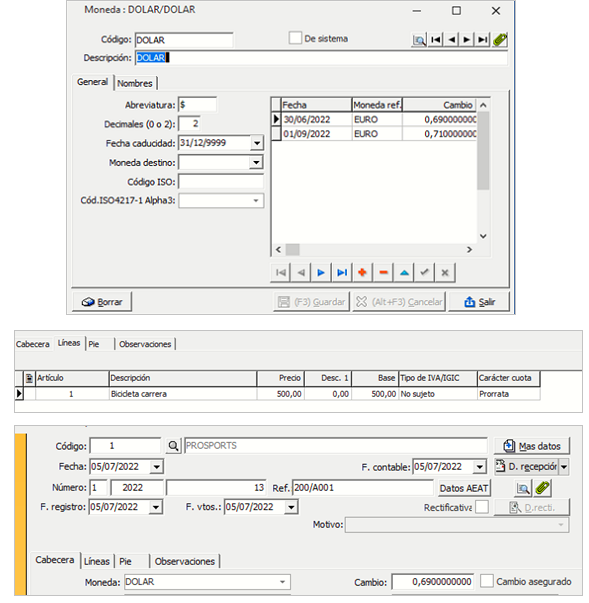
Task: Open Cabecera tab in lines panel
Action: coord(33,344)
